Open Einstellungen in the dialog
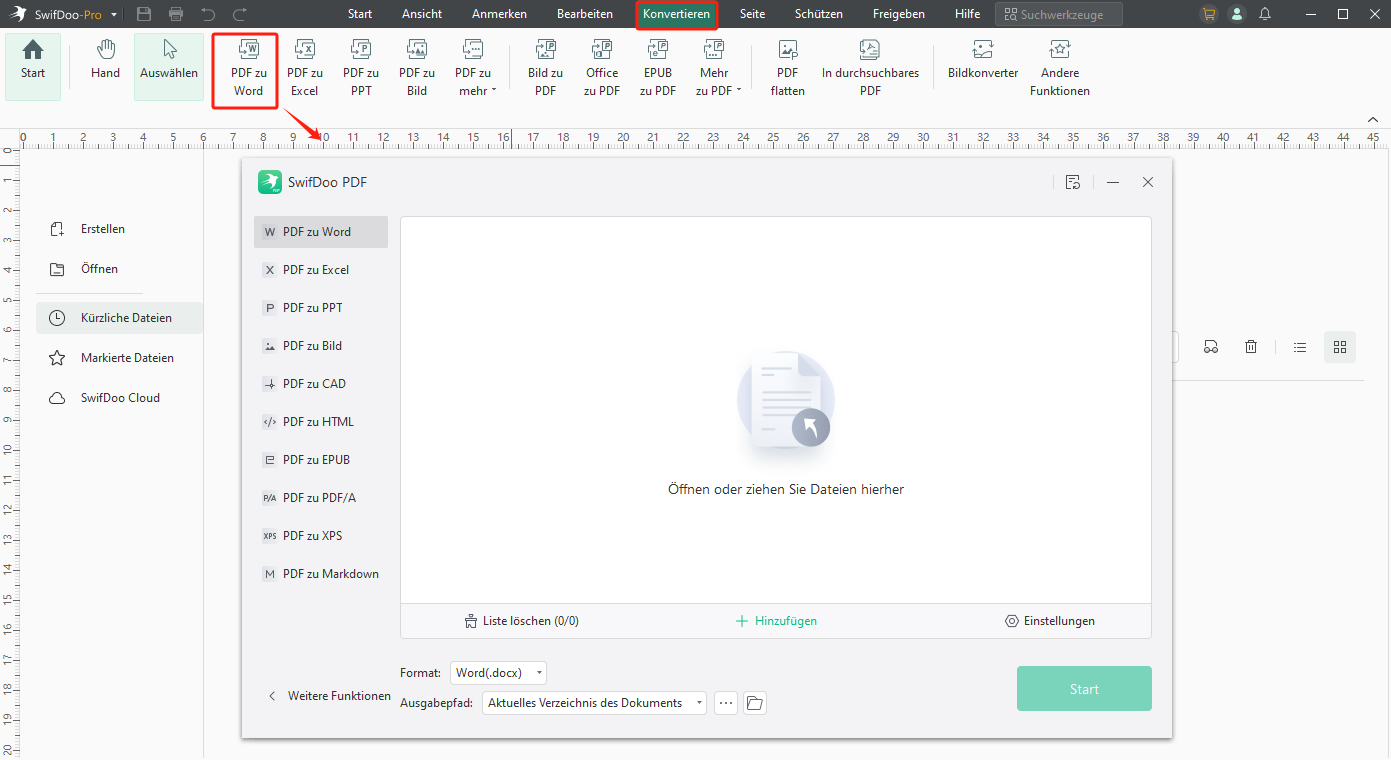 1050,621
